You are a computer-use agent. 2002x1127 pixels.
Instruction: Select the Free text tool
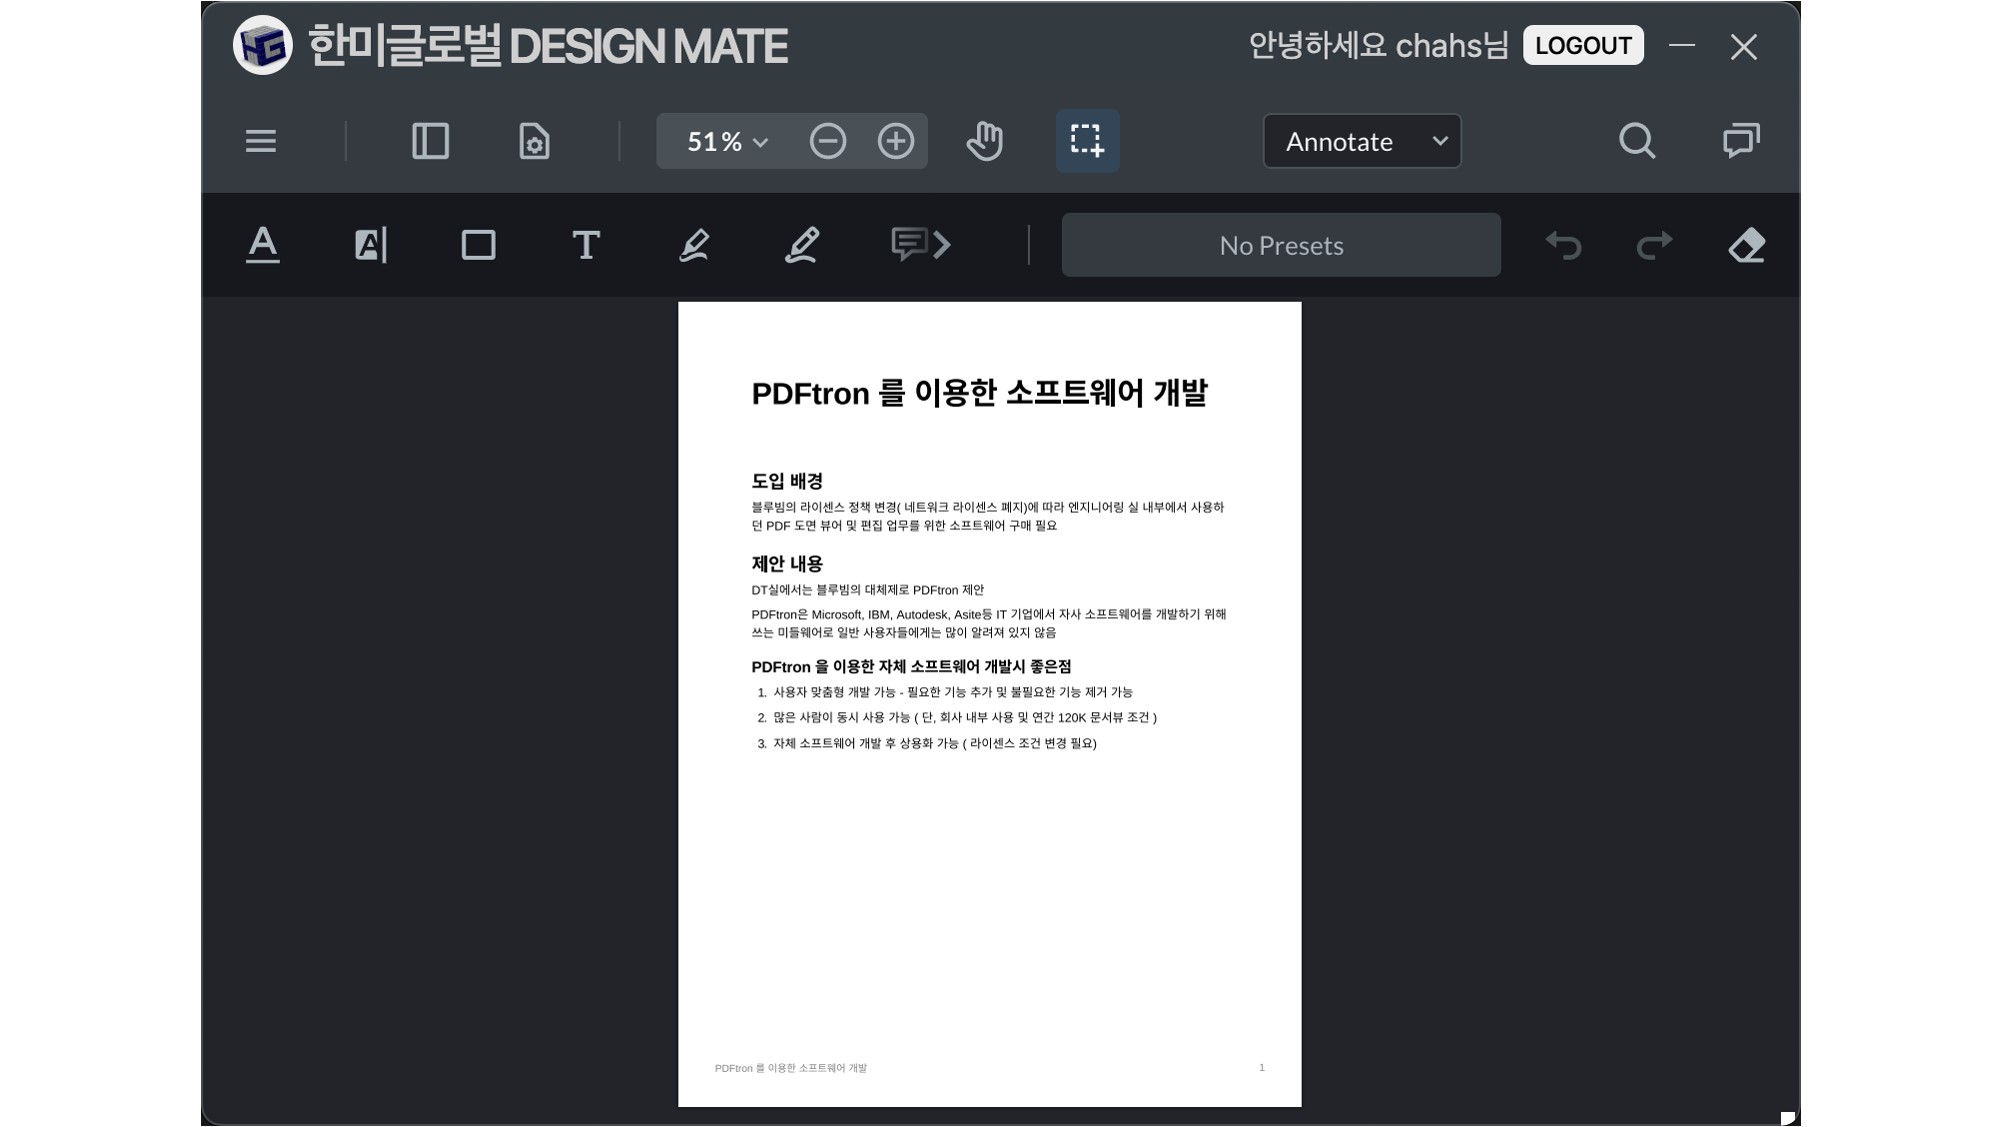(586, 245)
